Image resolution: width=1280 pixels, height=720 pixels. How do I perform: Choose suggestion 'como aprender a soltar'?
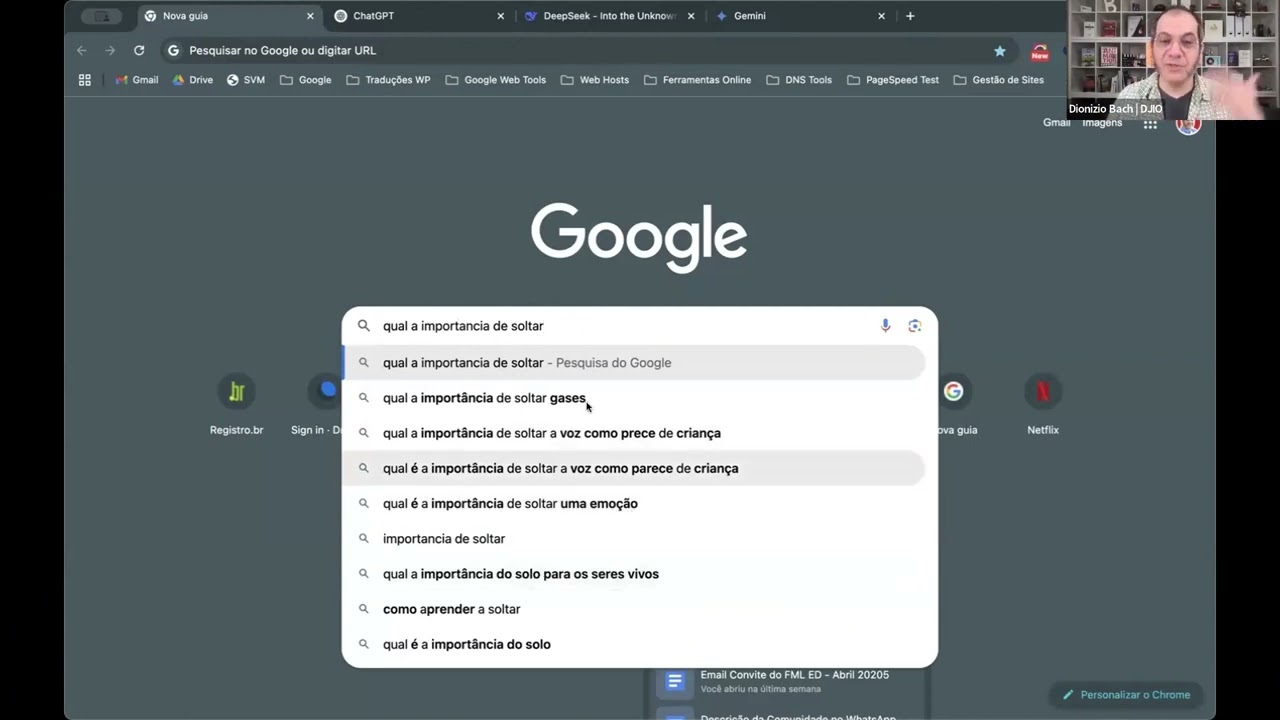452,609
